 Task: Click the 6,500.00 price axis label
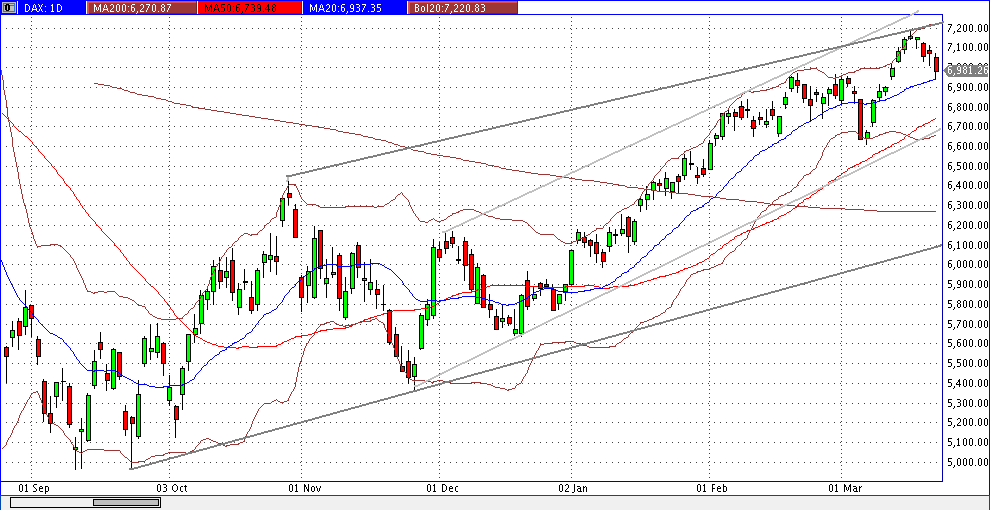coord(967,166)
